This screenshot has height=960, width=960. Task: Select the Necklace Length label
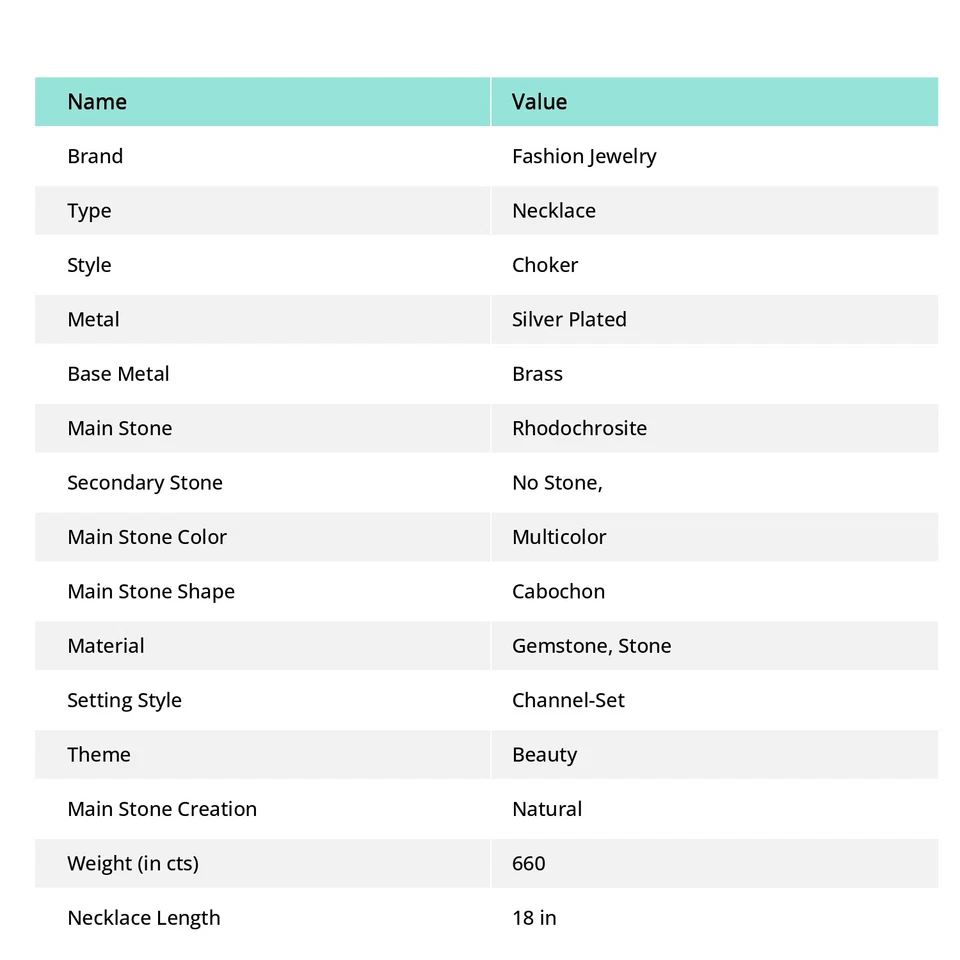144,918
